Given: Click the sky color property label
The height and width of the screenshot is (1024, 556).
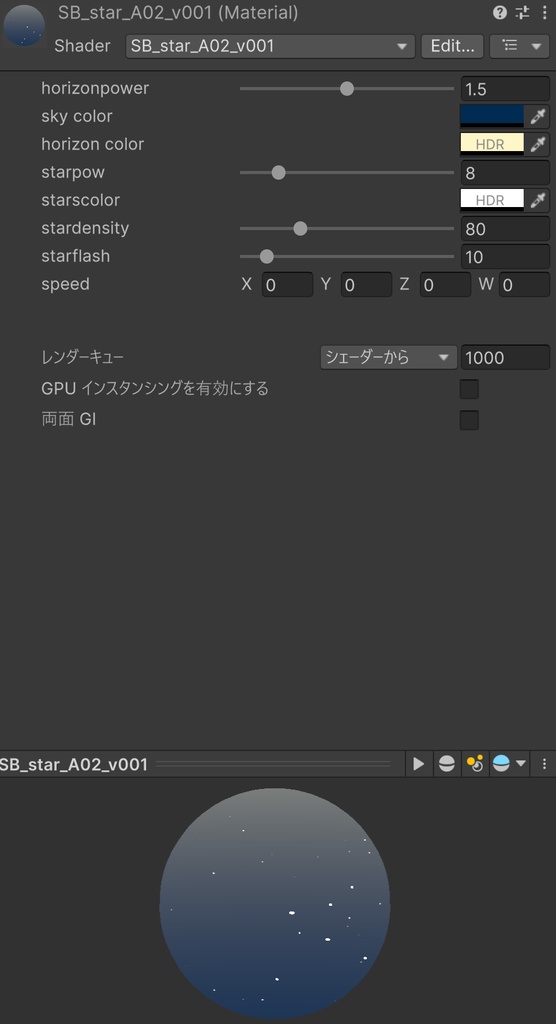Looking at the screenshot, I should click(x=76, y=116).
